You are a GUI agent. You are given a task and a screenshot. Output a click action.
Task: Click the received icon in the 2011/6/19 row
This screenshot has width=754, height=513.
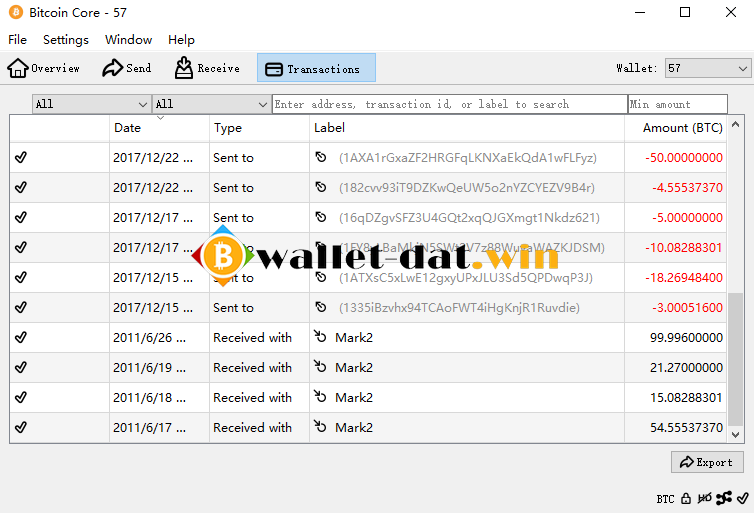point(320,366)
